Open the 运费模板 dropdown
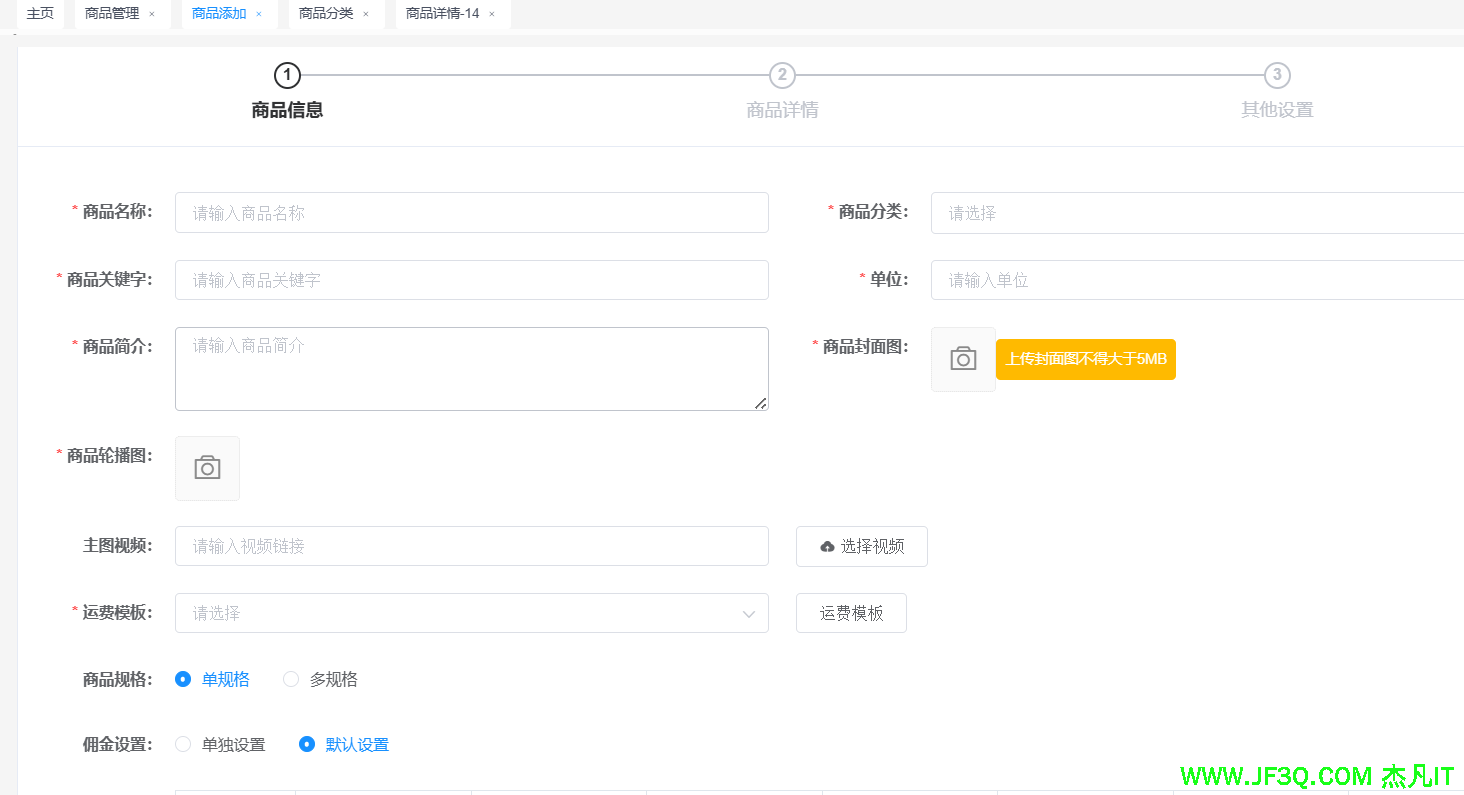The image size is (1464, 795). tap(471, 613)
